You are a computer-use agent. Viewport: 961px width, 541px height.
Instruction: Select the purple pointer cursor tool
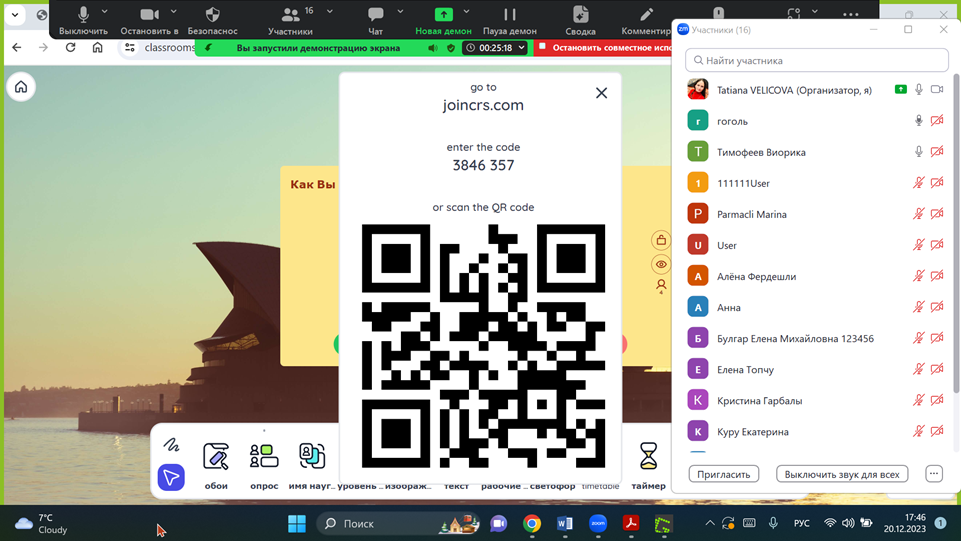(171, 477)
